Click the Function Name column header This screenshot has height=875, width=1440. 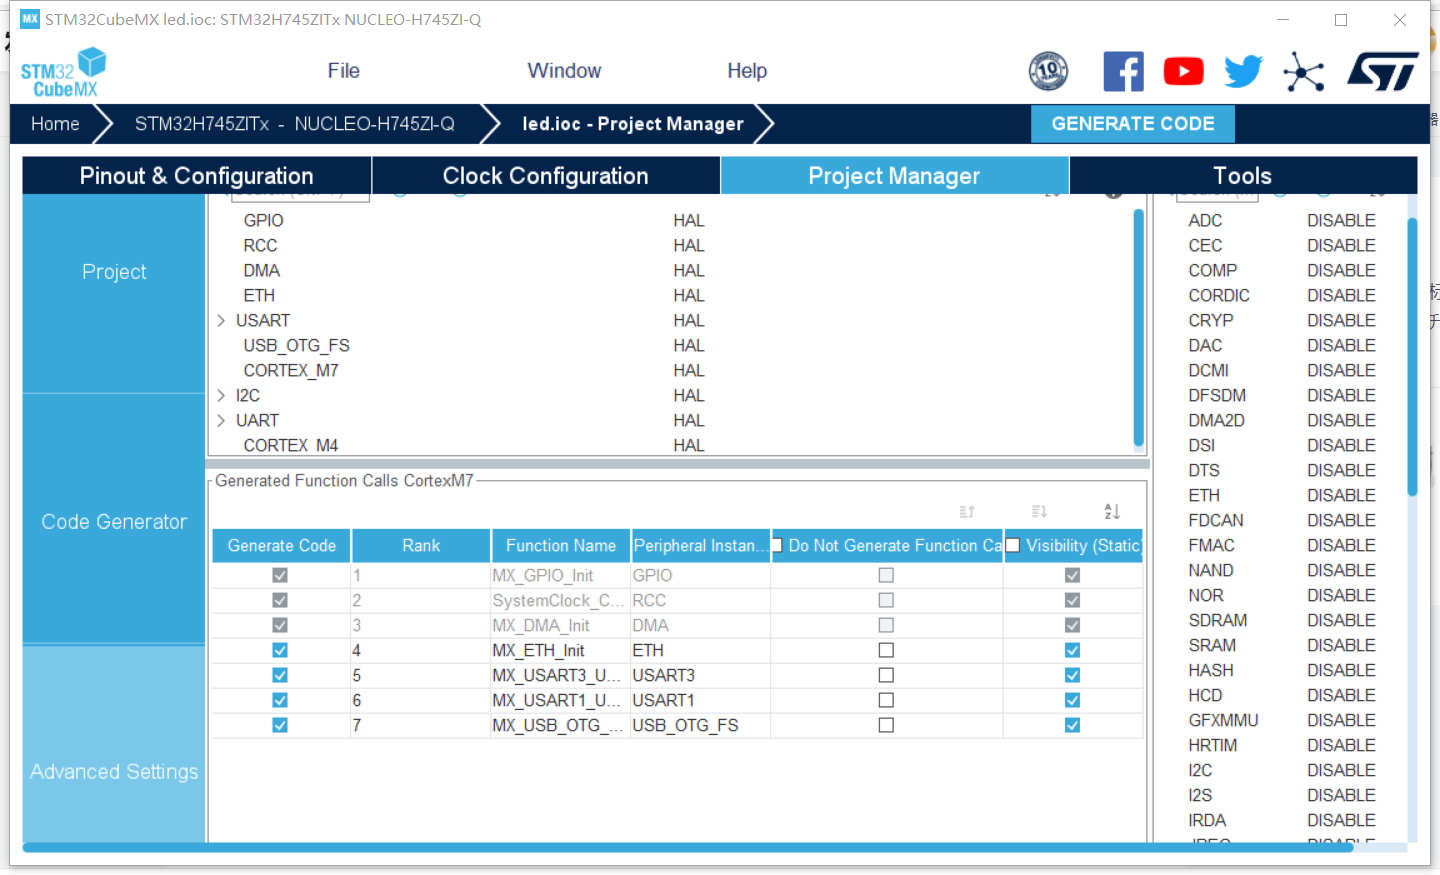click(x=561, y=546)
